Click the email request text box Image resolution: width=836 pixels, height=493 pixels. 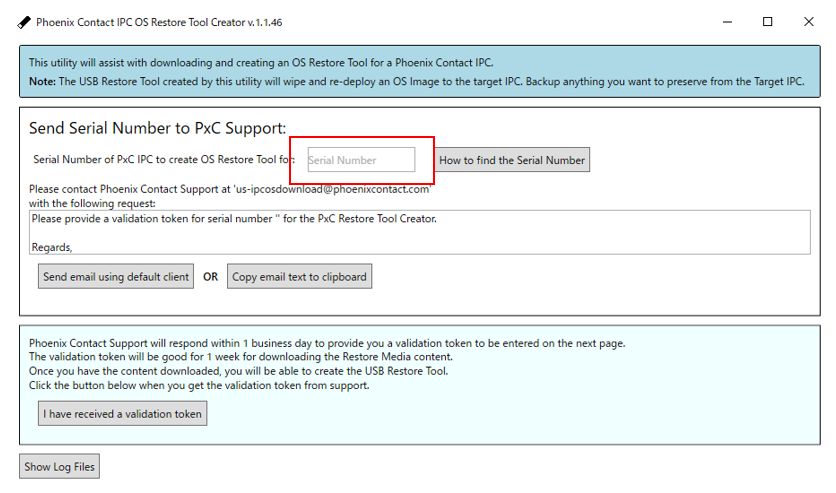420,232
